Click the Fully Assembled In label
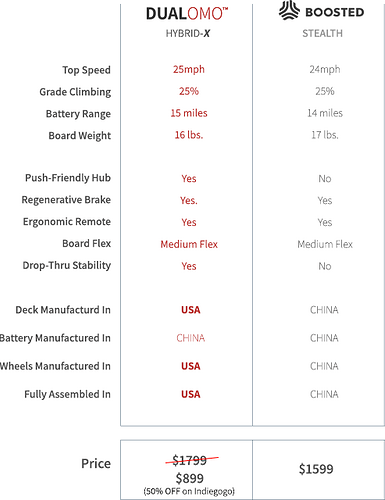This screenshot has width=385, height=500. [67, 394]
